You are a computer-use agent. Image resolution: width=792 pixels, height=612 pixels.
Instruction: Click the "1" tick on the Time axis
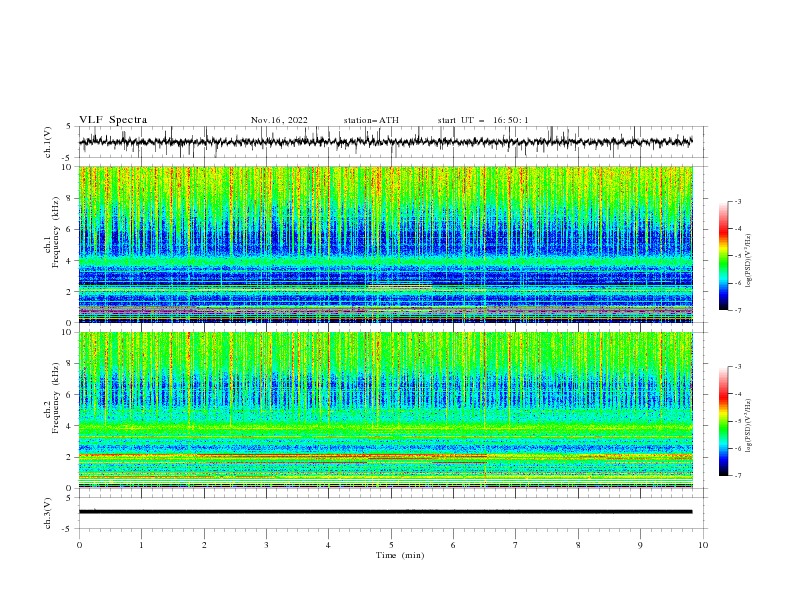coord(141,545)
